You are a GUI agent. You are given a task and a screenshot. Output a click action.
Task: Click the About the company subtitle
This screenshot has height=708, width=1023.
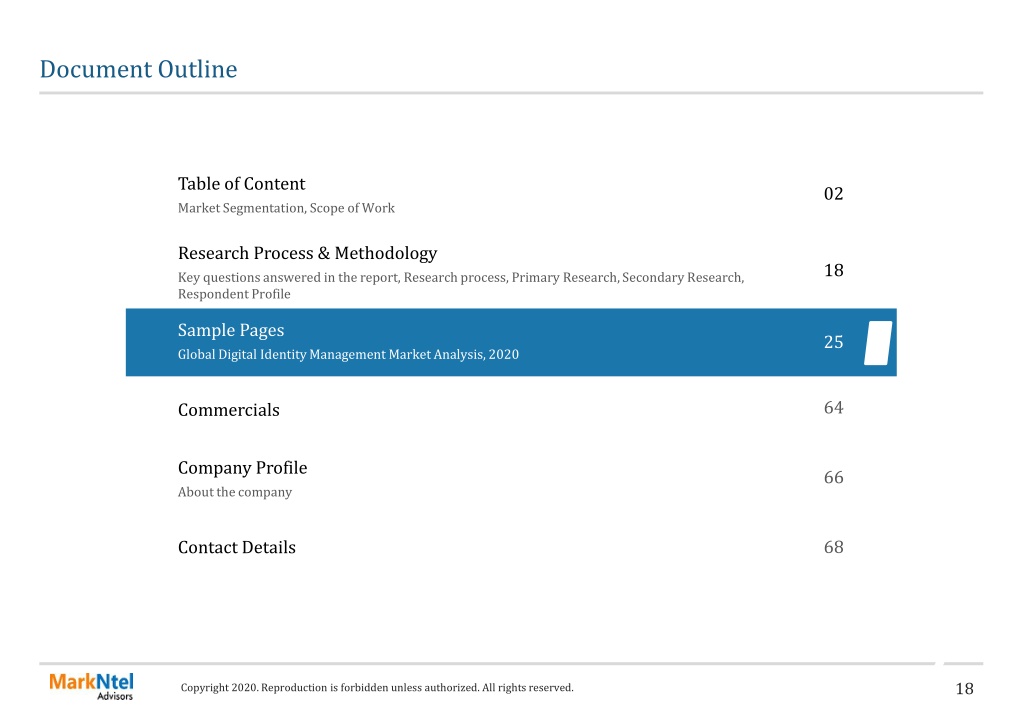point(234,492)
